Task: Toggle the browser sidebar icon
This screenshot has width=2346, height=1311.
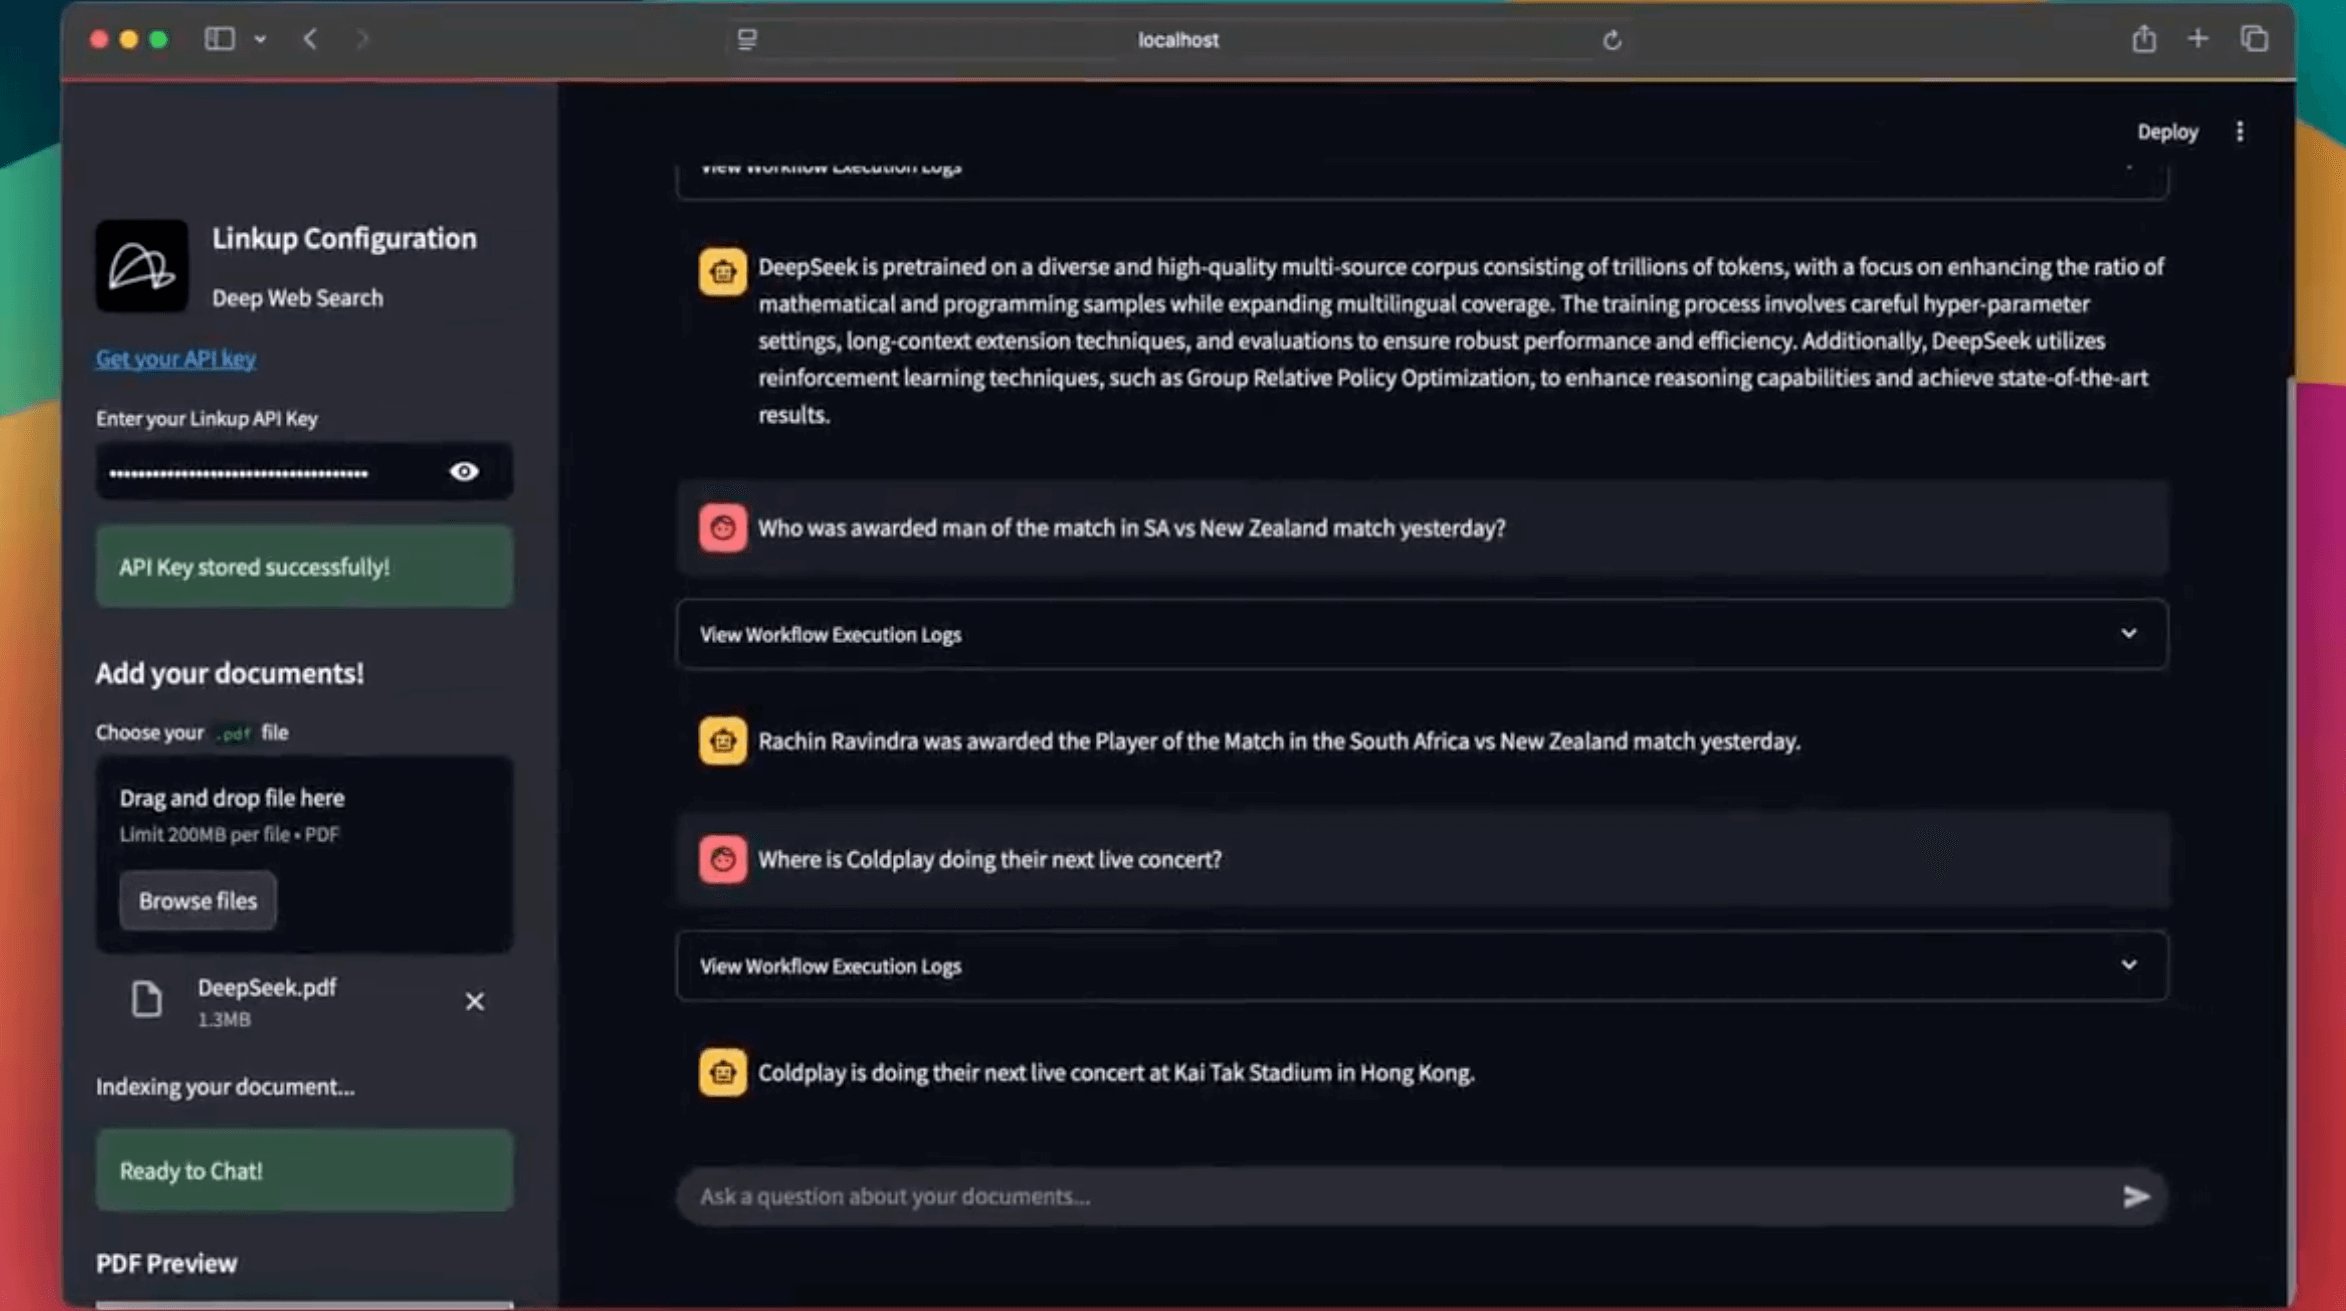Action: click(x=220, y=38)
